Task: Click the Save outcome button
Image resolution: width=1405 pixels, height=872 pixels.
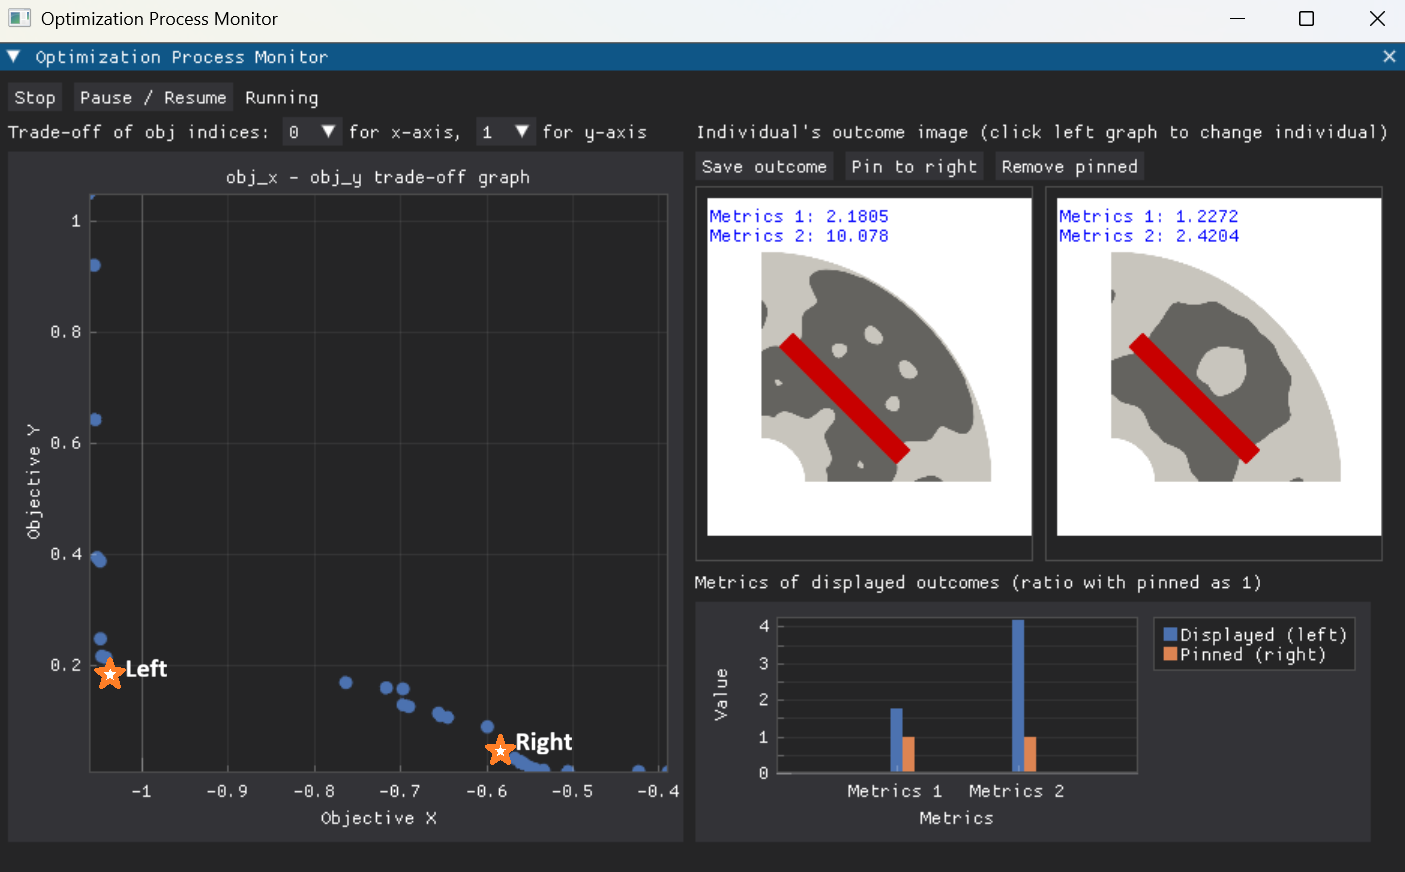Action: [764, 167]
